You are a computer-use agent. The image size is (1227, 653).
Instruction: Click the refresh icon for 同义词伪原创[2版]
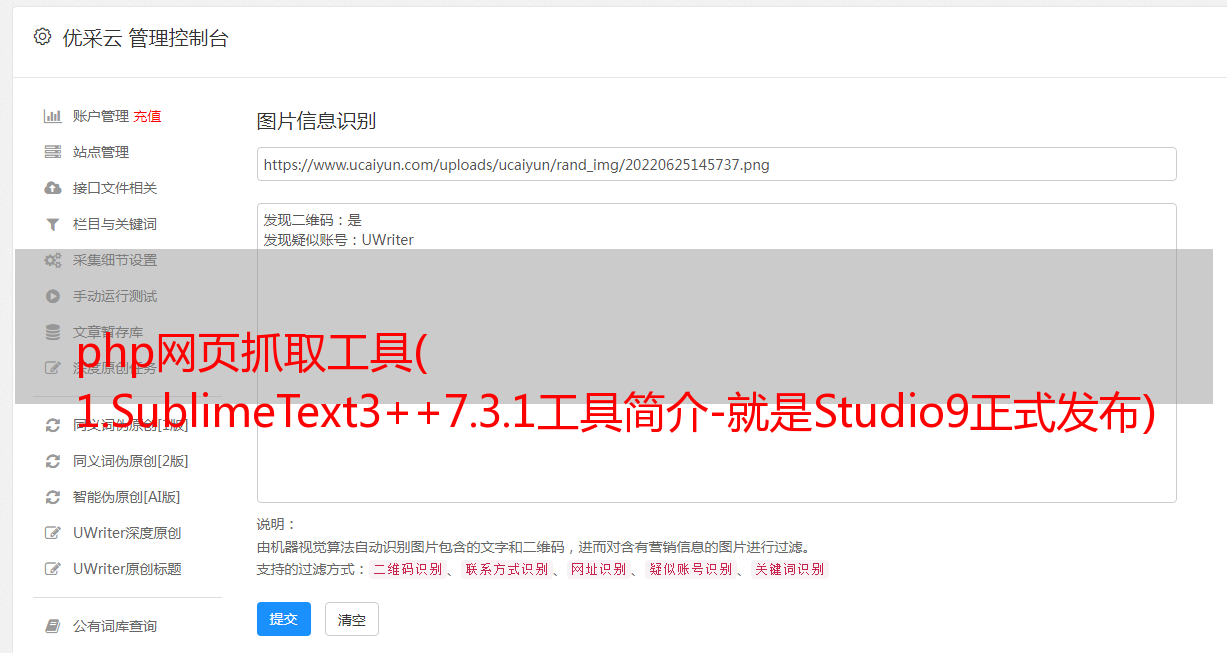tap(53, 461)
